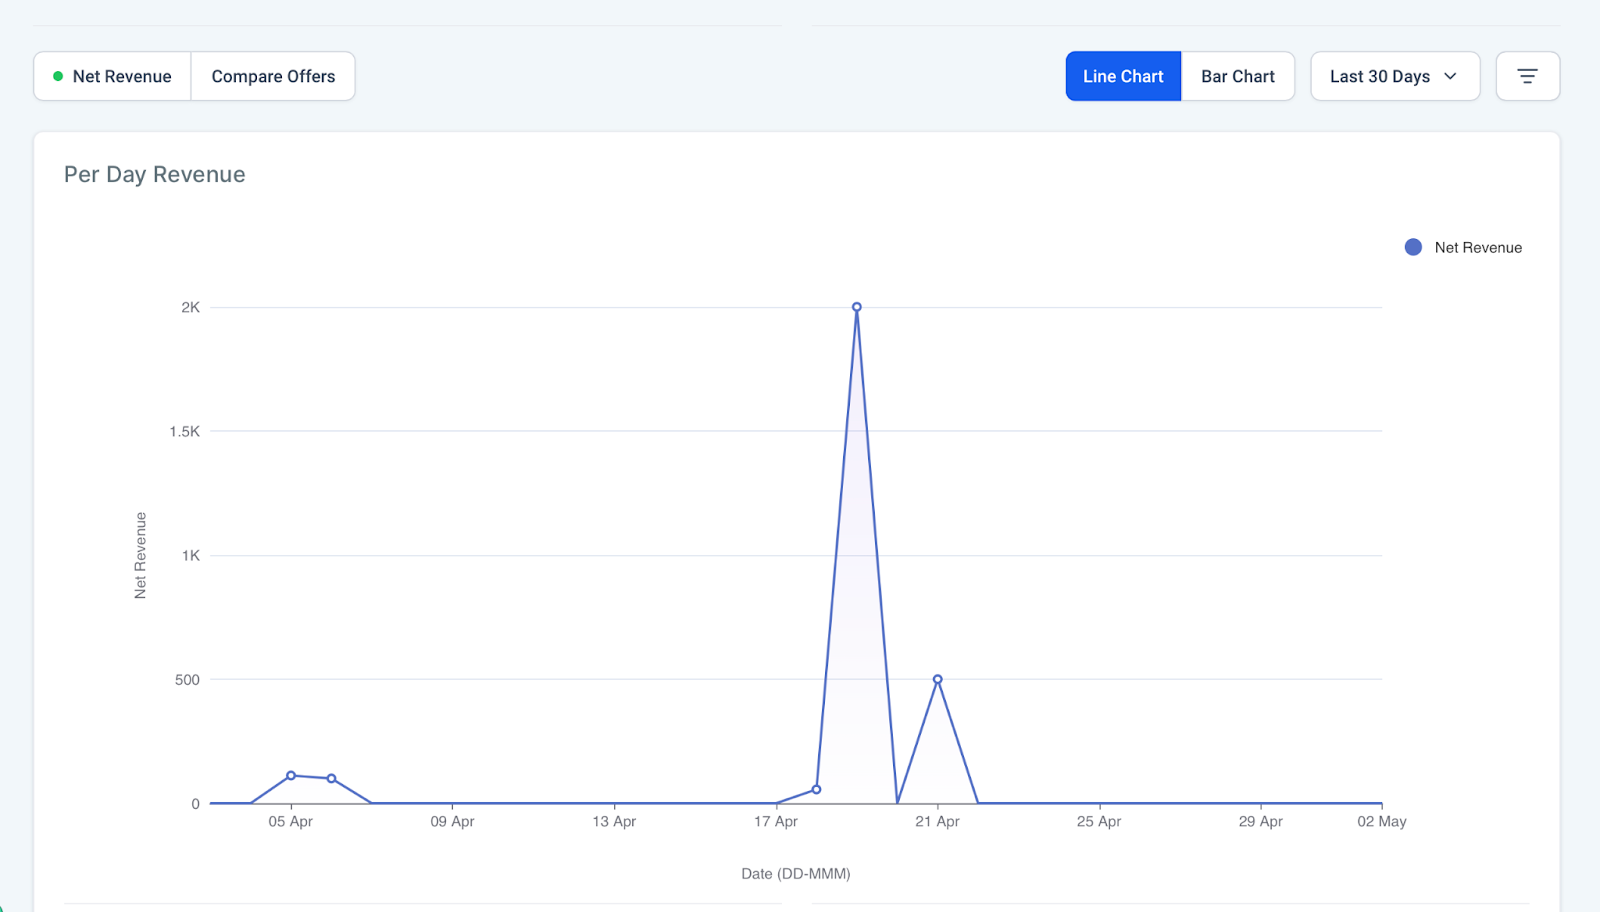Screen dimensions: 1600x912
Task: Toggle Net Revenue series in legend
Action: pyautogui.click(x=1463, y=247)
